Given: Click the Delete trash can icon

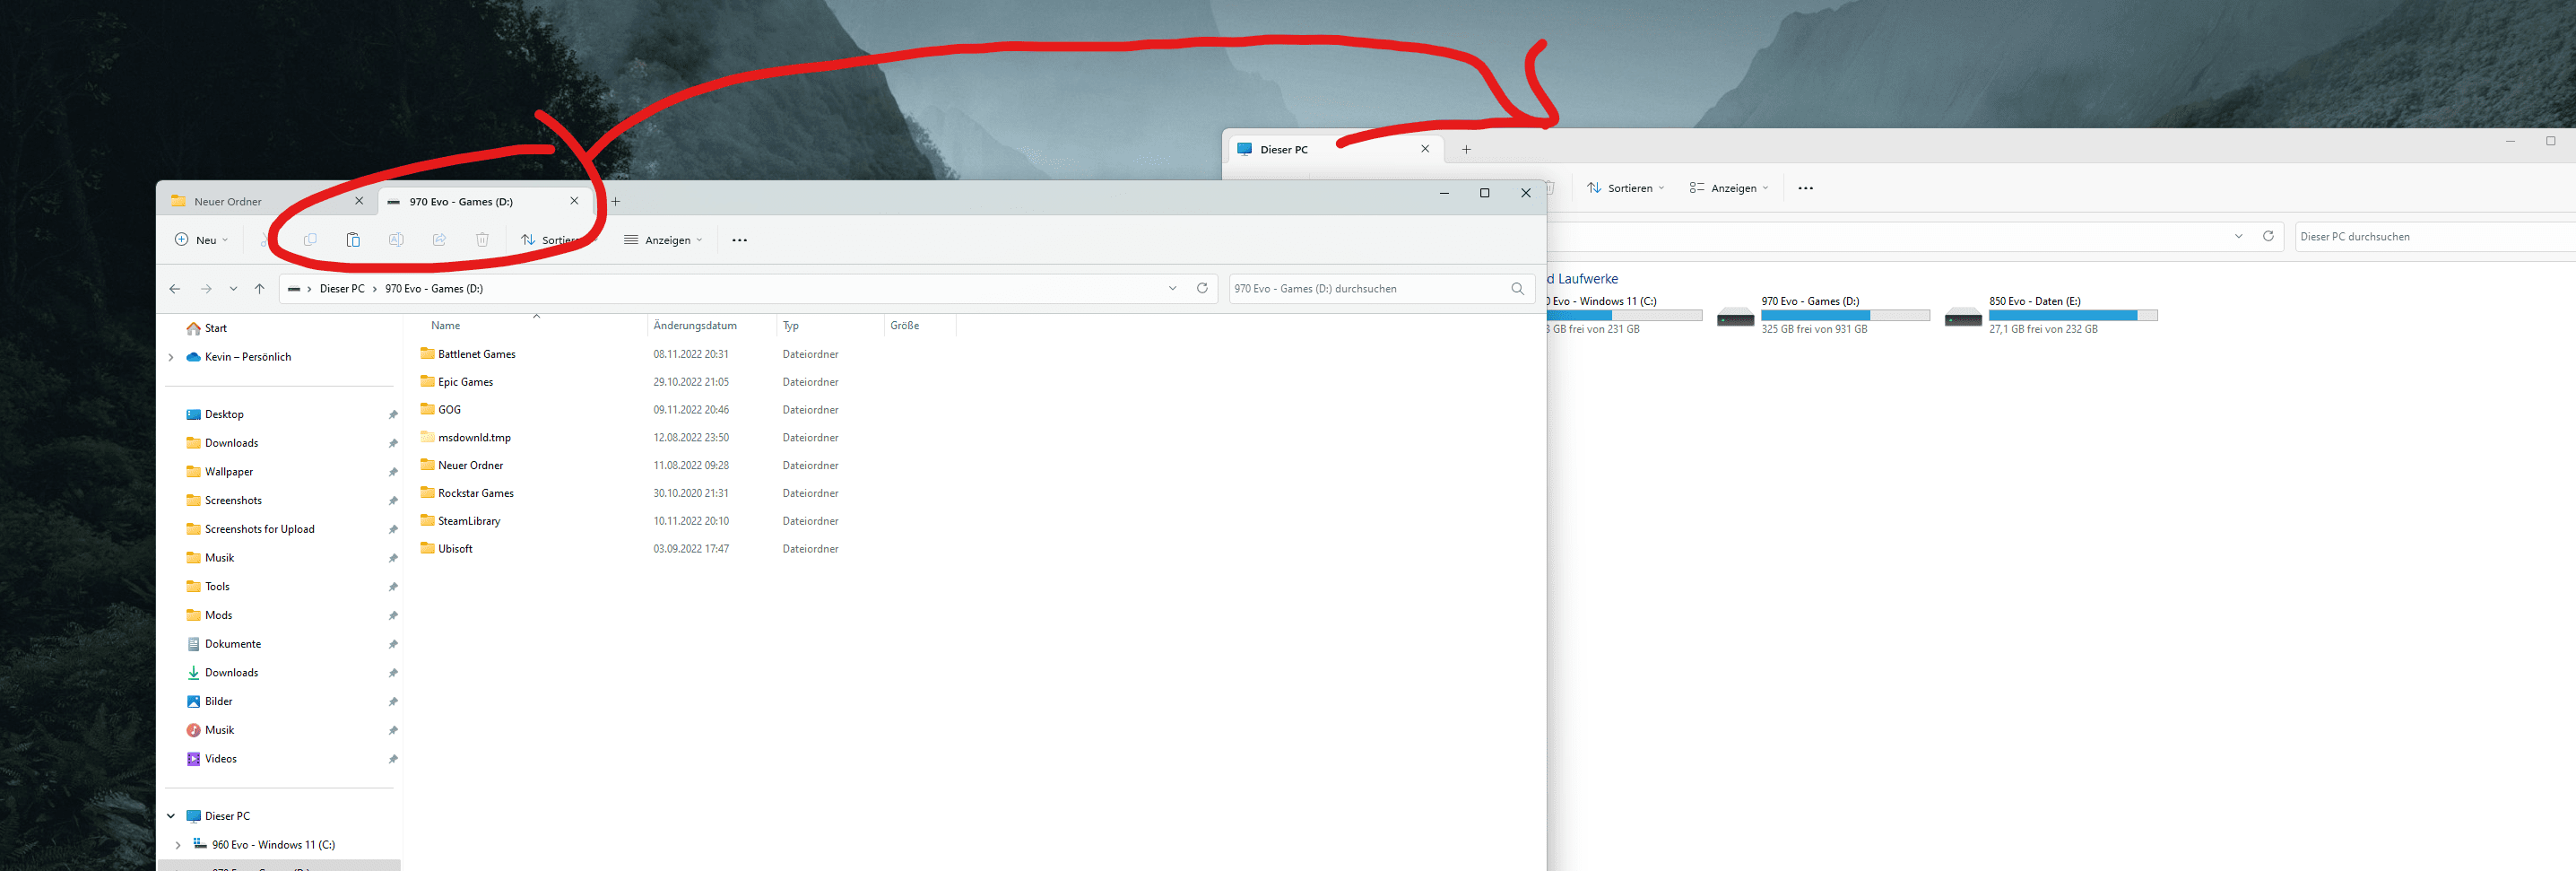Looking at the screenshot, I should tap(482, 240).
